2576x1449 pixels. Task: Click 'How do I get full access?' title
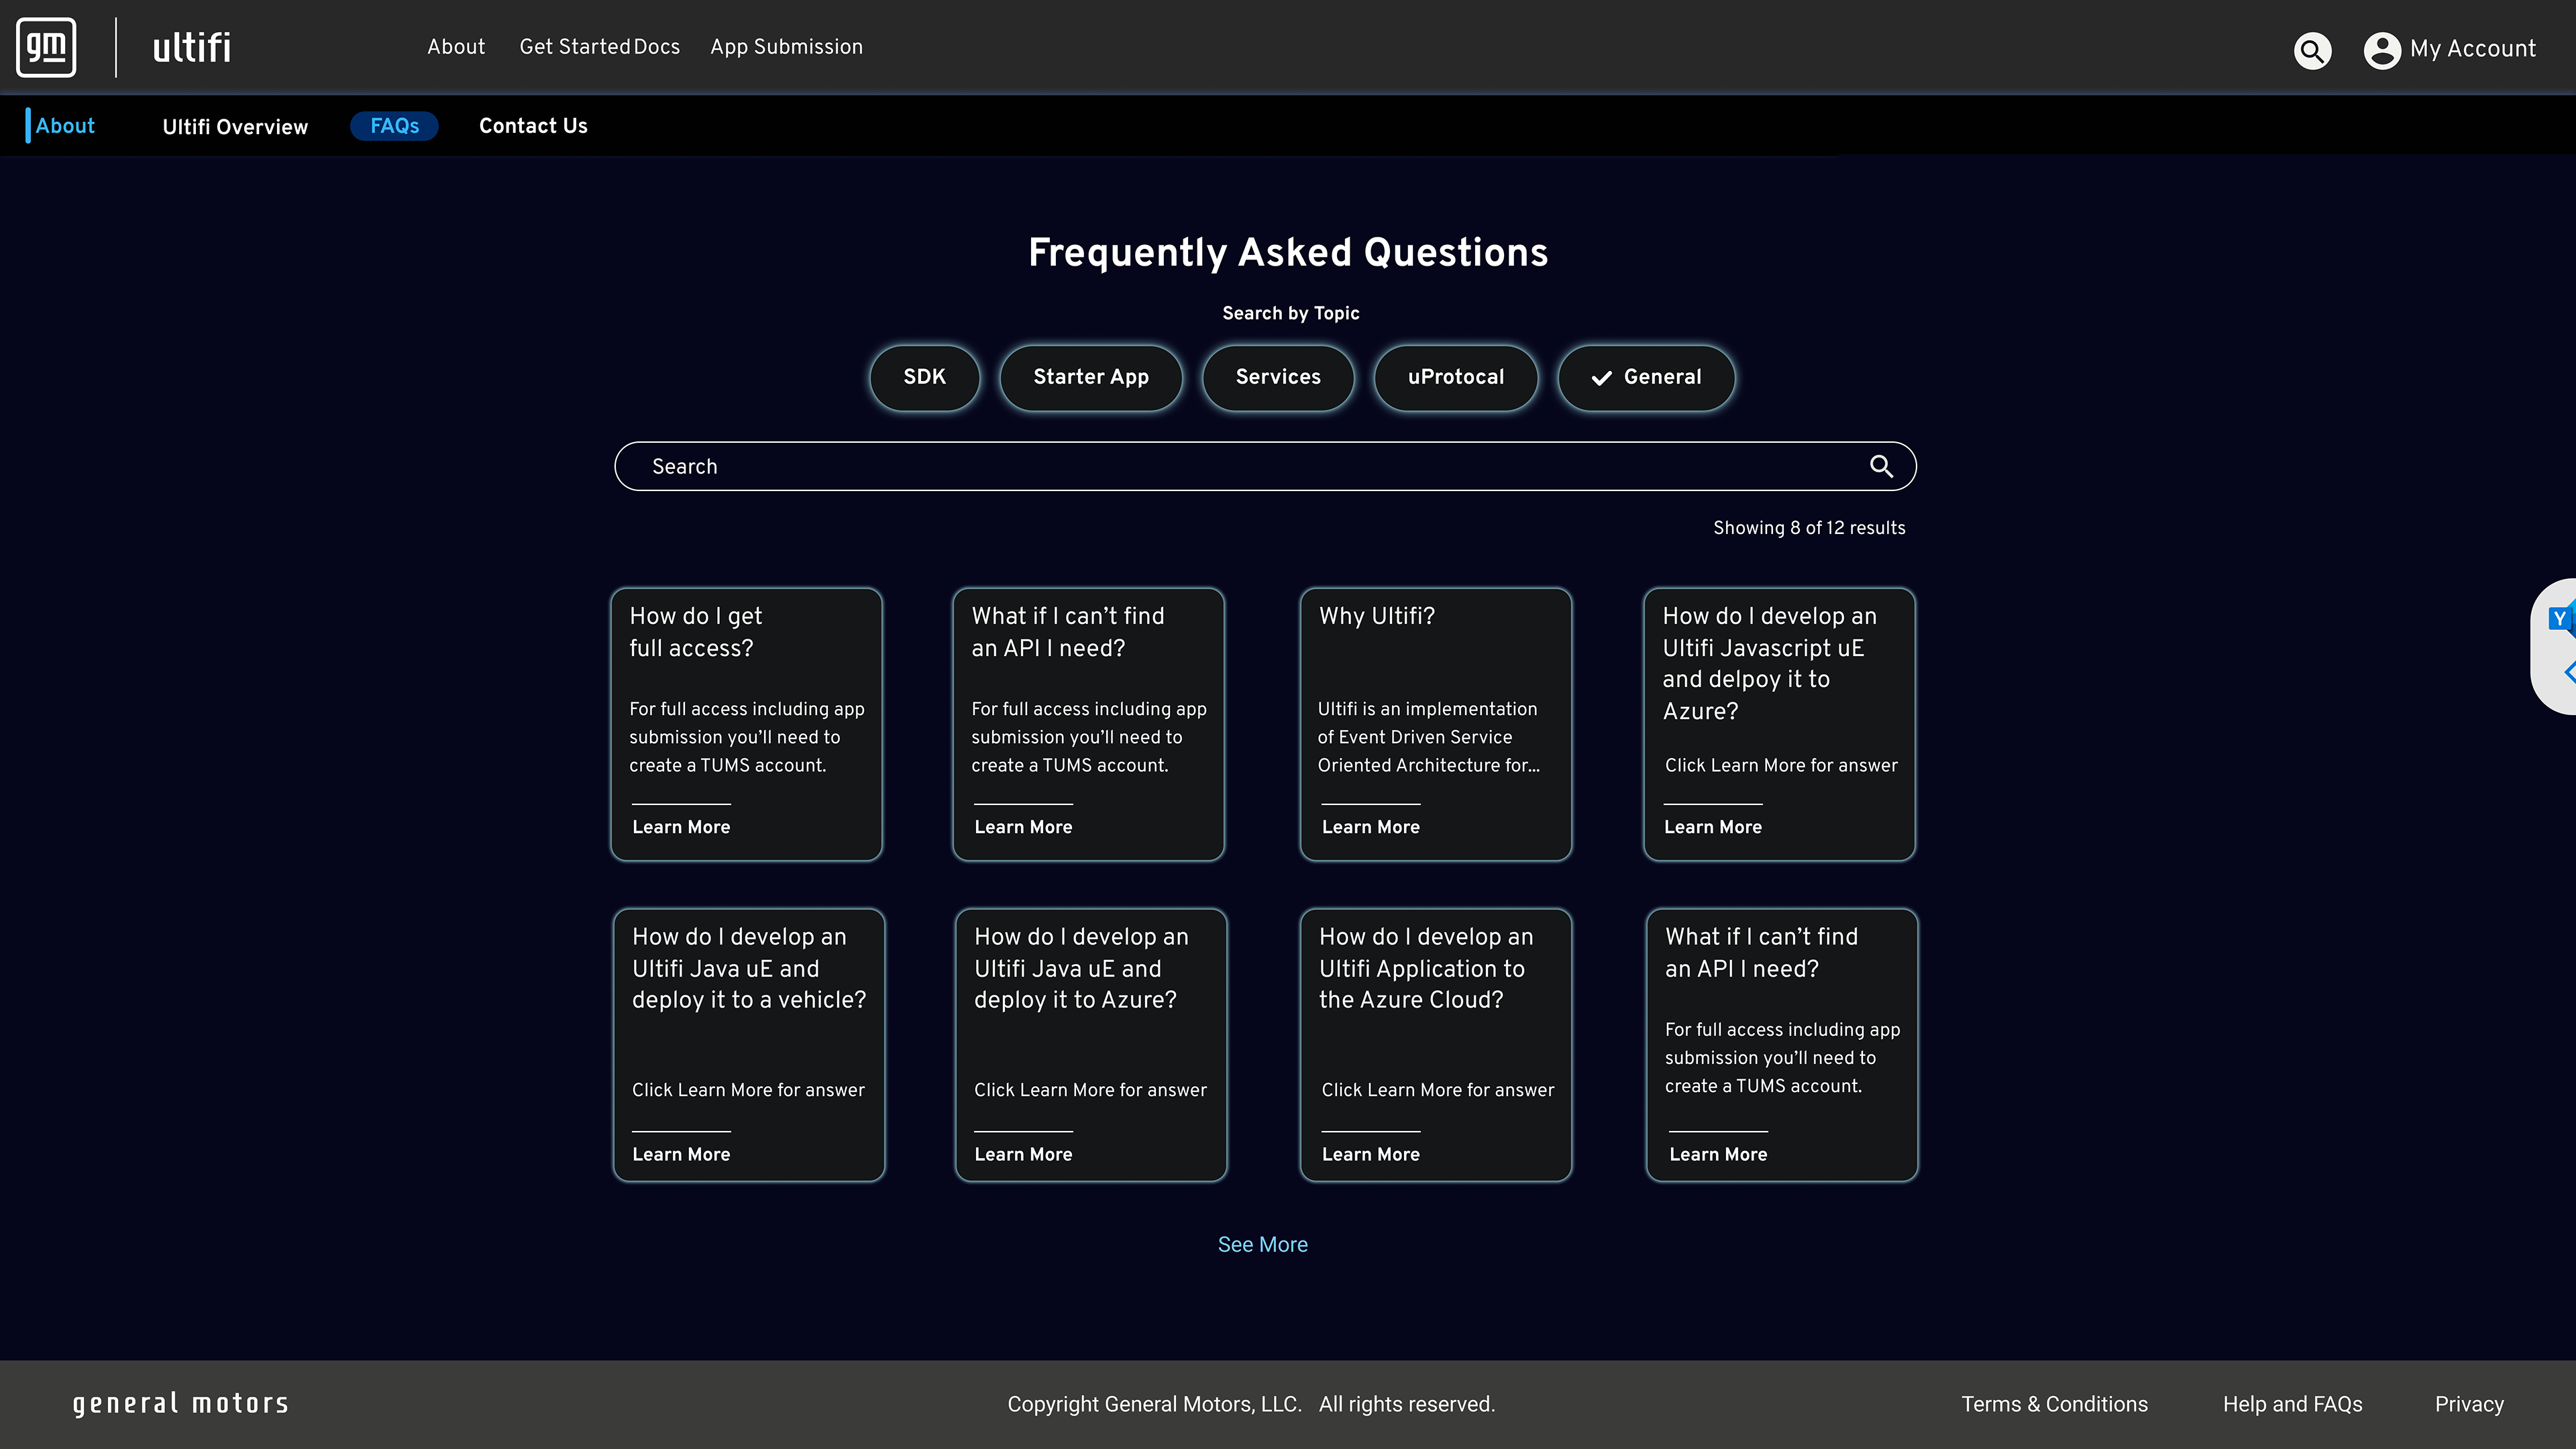[695, 632]
